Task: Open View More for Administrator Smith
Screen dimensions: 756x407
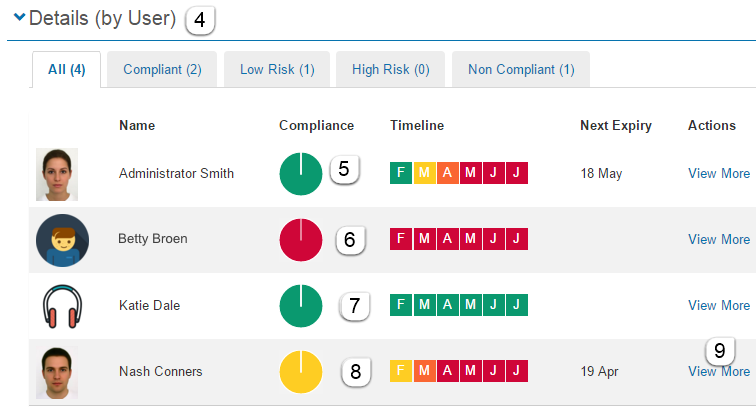Action: point(718,174)
